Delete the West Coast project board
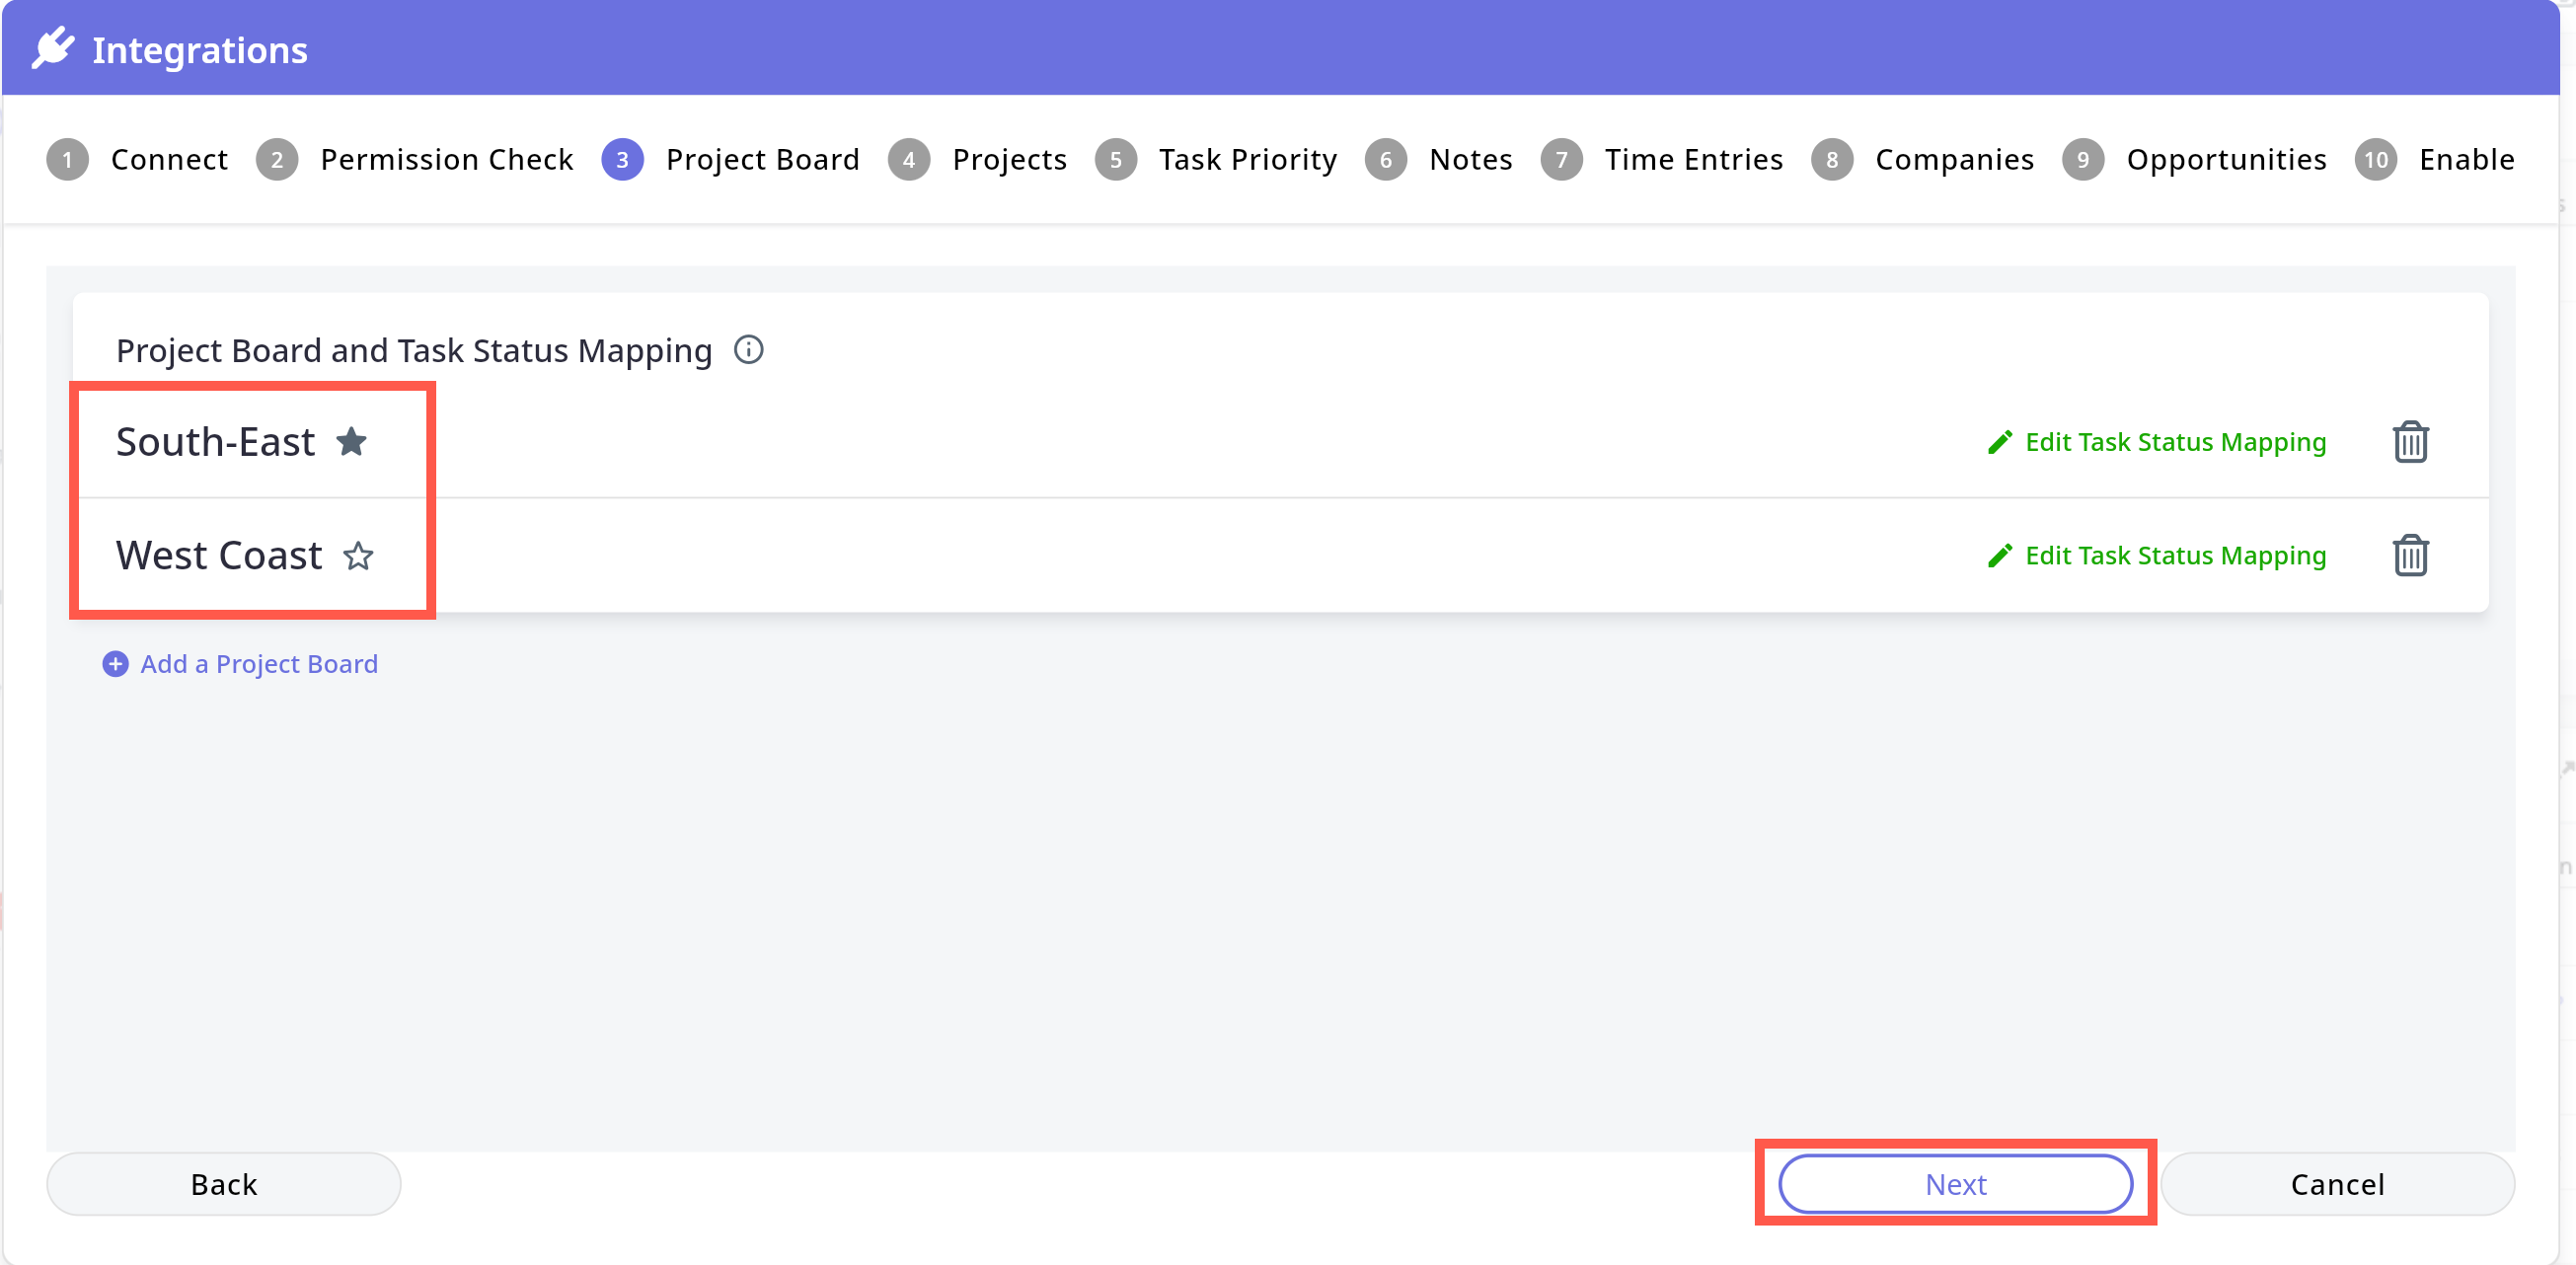 click(2410, 555)
